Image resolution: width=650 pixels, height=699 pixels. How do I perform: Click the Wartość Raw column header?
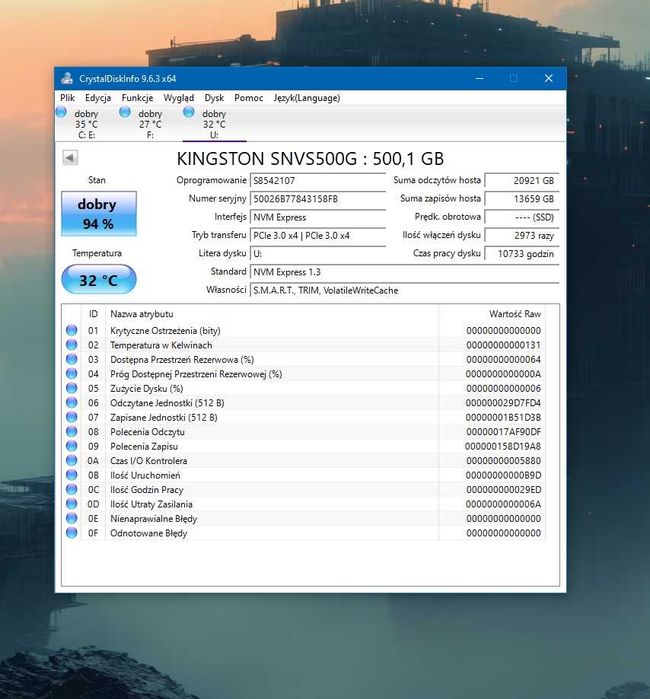pos(492,314)
